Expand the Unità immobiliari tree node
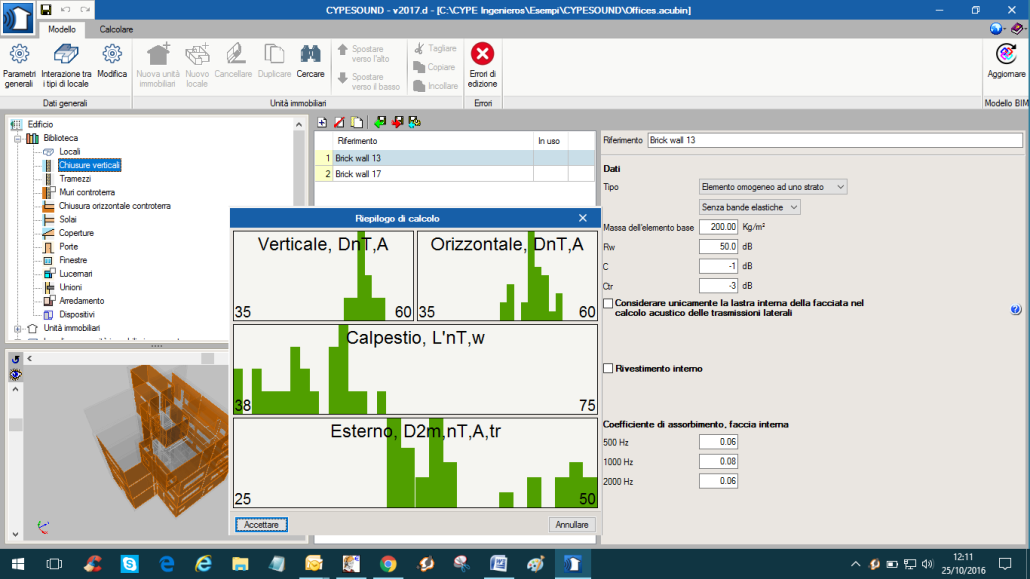The height and width of the screenshot is (579, 1030). pos(18,328)
